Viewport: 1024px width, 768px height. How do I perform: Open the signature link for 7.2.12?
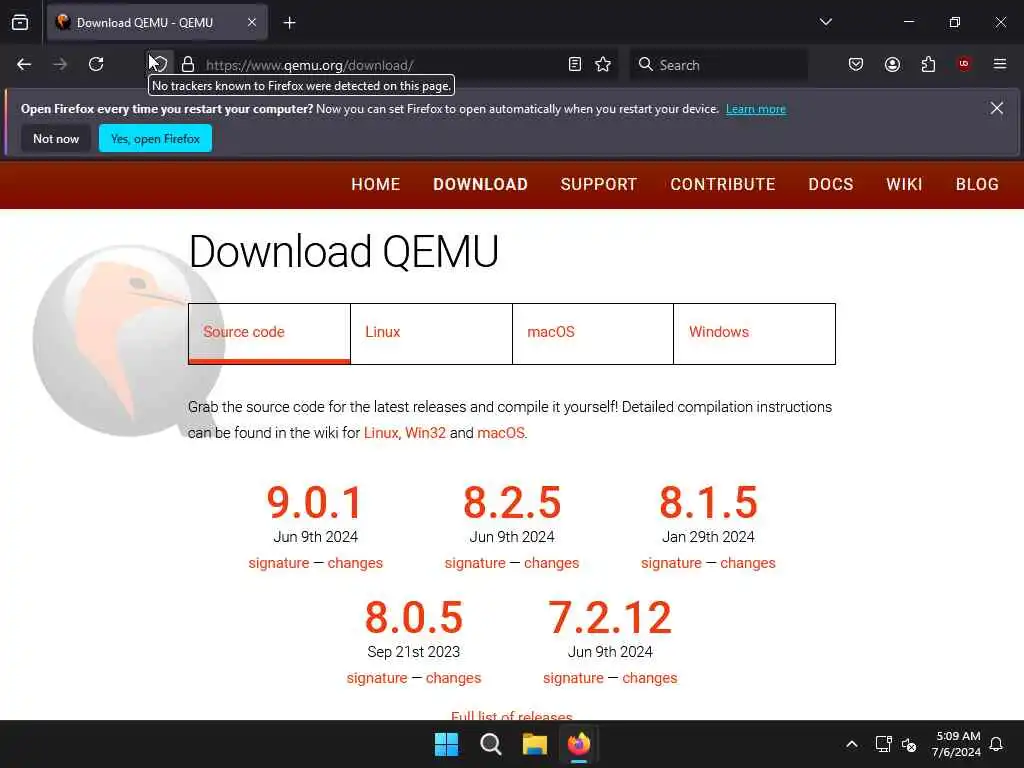click(x=573, y=678)
